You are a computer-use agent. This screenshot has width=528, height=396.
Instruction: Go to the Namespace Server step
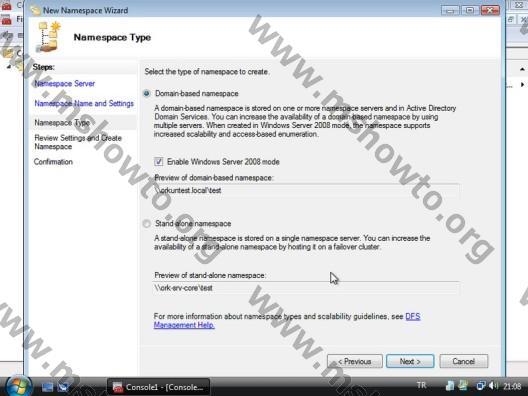pyautogui.click(x=65, y=84)
